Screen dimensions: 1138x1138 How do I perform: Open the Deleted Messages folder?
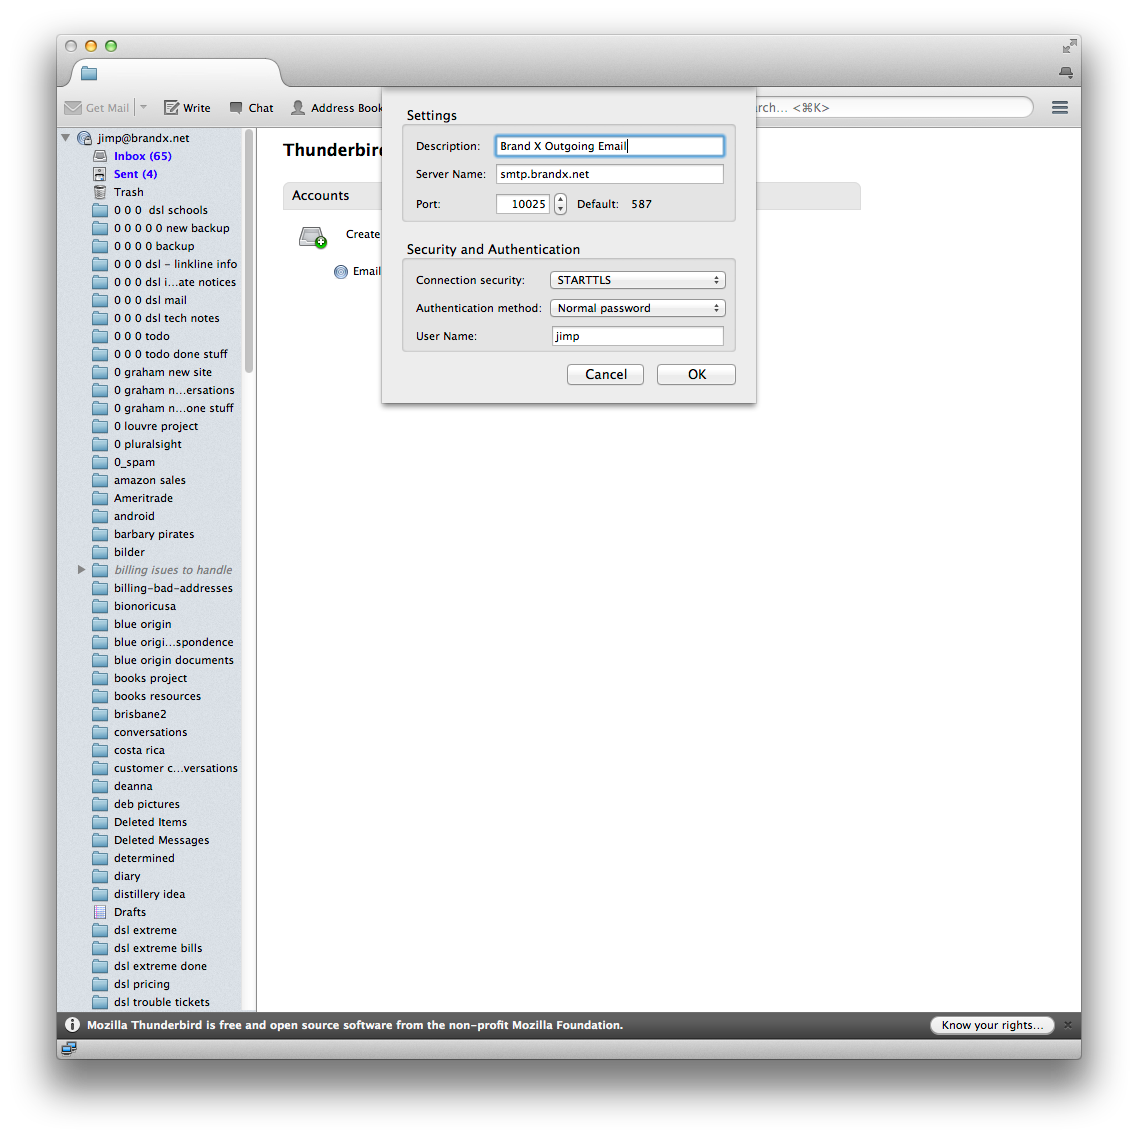(161, 840)
